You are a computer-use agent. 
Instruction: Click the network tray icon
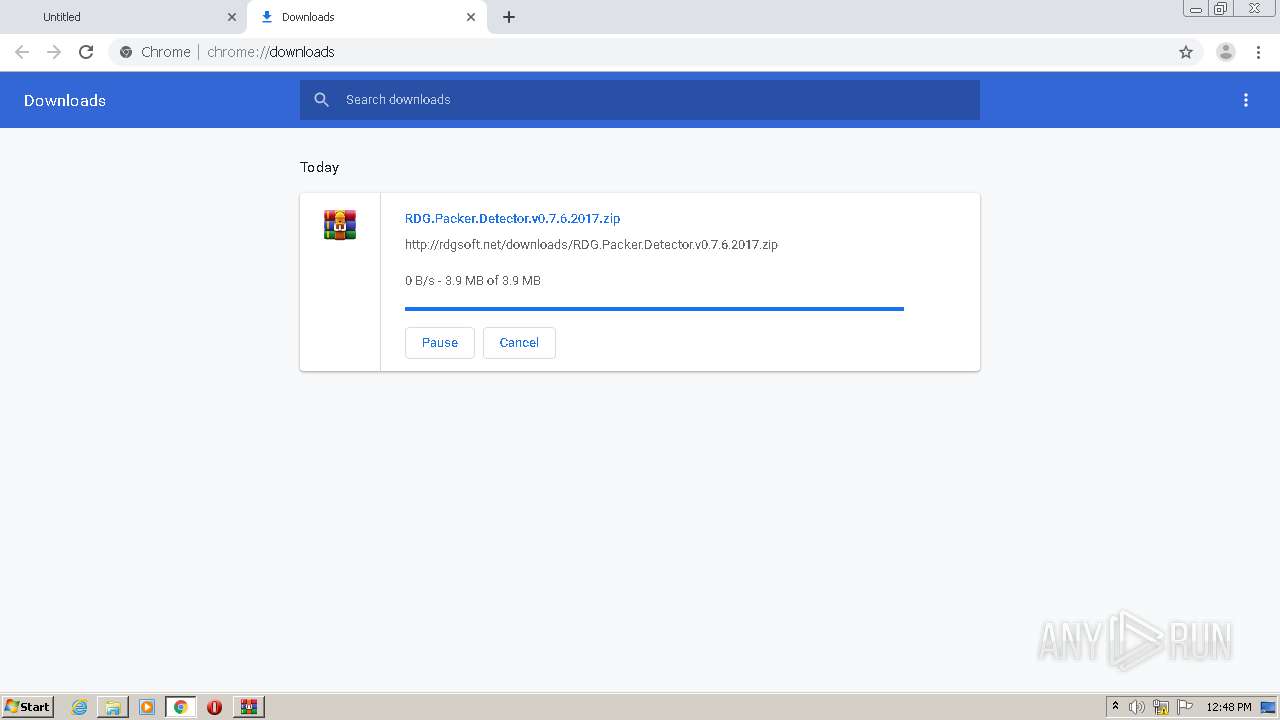[1161, 707]
